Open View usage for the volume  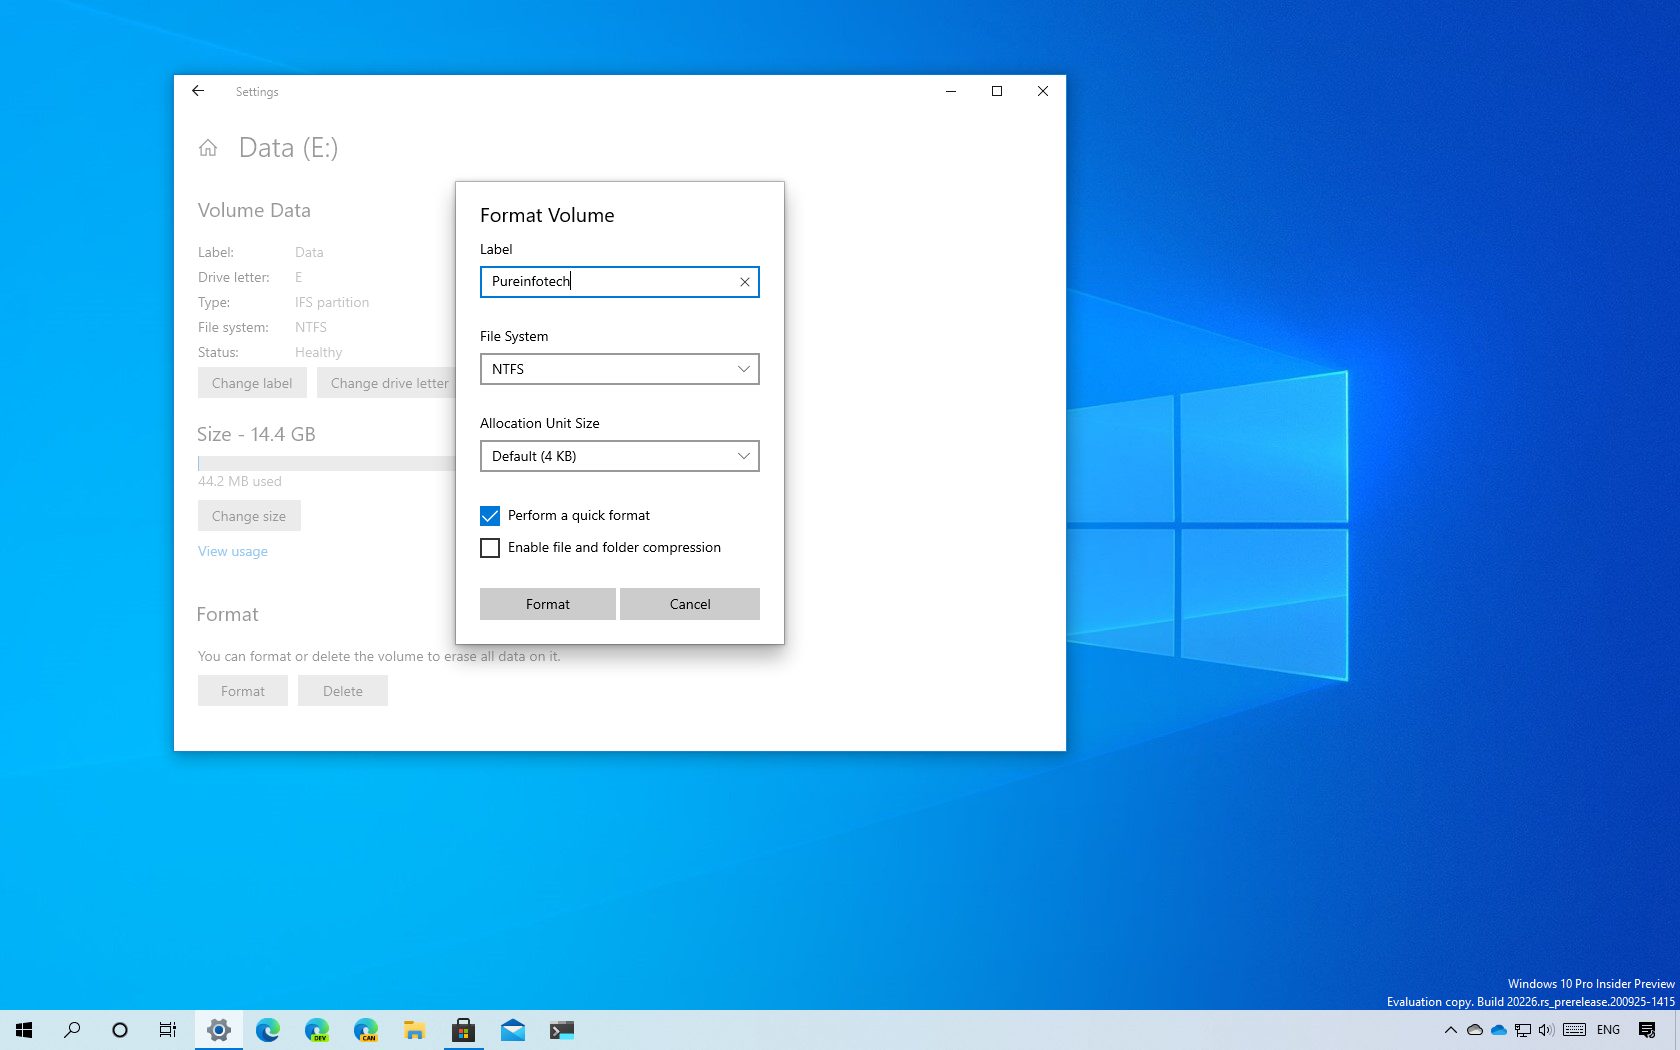click(x=232, y=551)
